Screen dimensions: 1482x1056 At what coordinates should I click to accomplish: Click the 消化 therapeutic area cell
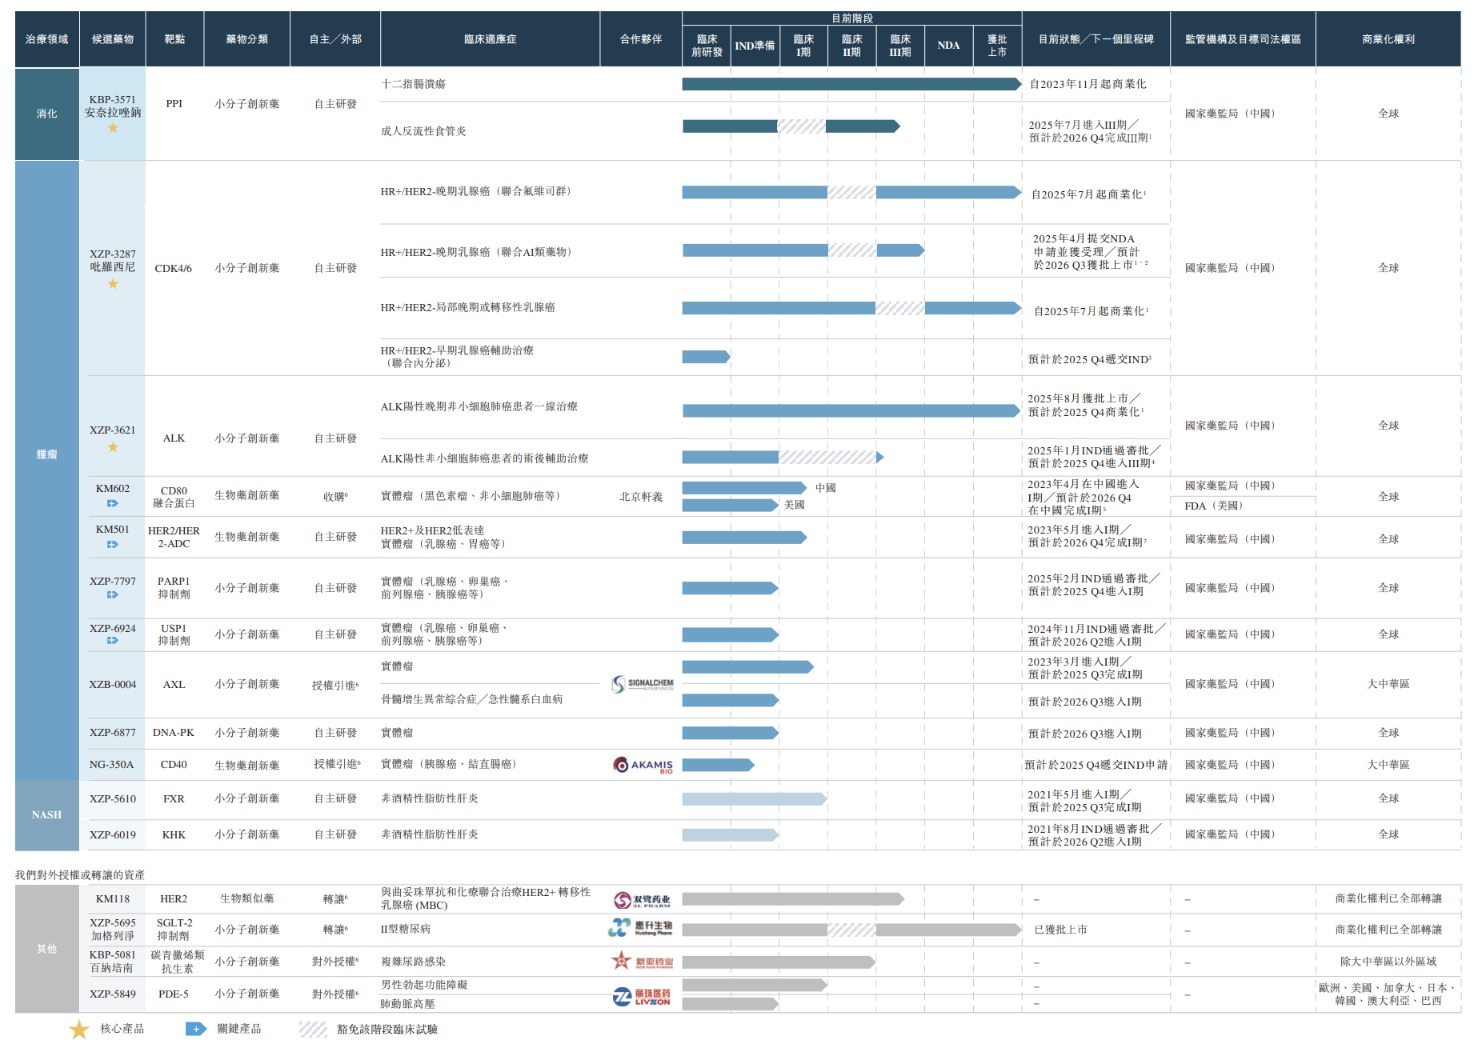(x=47, y=114)
